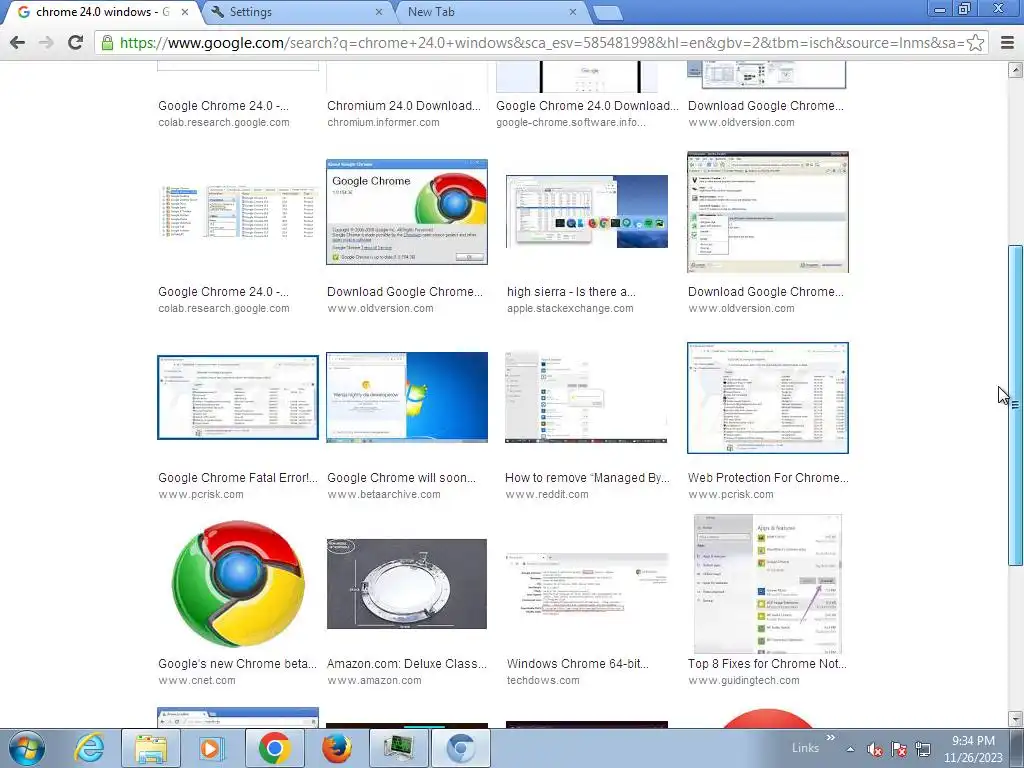The width and height of the screenshot is (1024, 768).
Task: Click the www.reddit.com source text
Action: pyautogui.click(x=547, y=494)
